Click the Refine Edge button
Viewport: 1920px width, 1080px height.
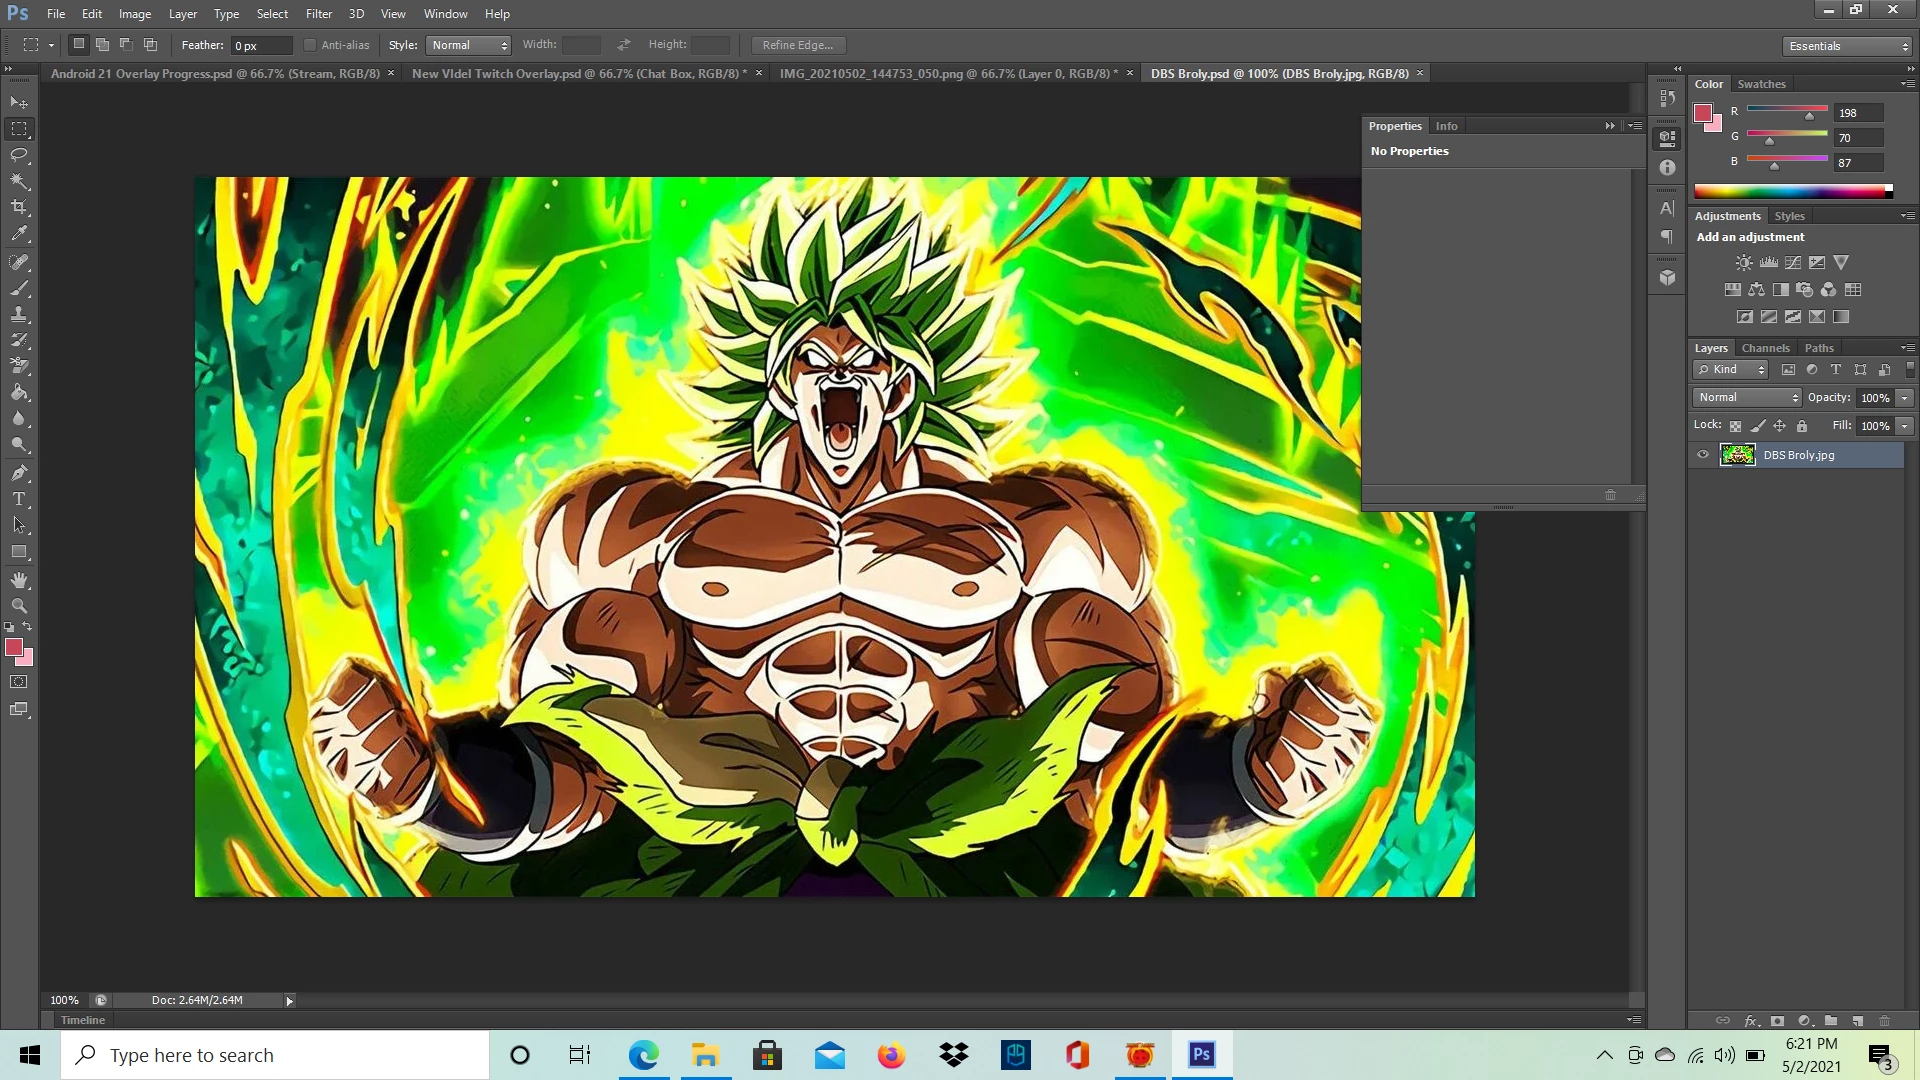click(797, 45)
